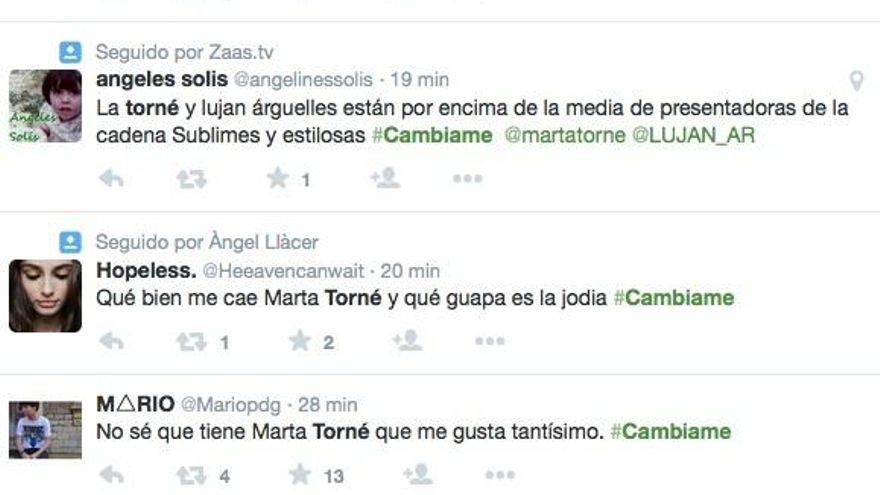880x495 pixels.
Task: Retweet the Hopeless. tweet
Action: [x=191, y=341]
